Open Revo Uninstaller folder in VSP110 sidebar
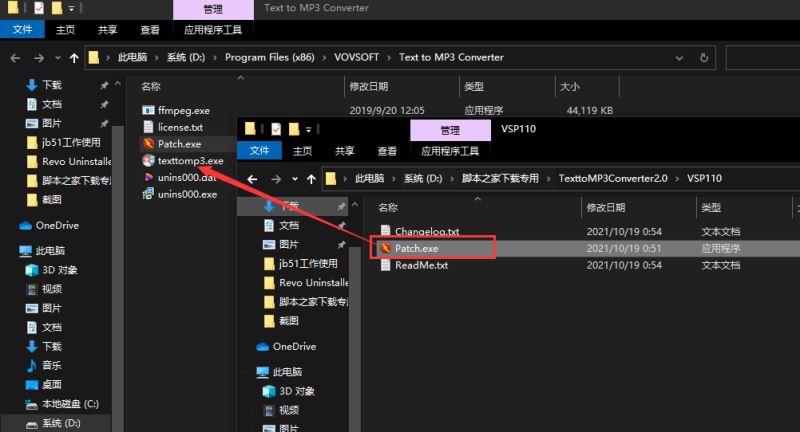 (x=306, y=283)
